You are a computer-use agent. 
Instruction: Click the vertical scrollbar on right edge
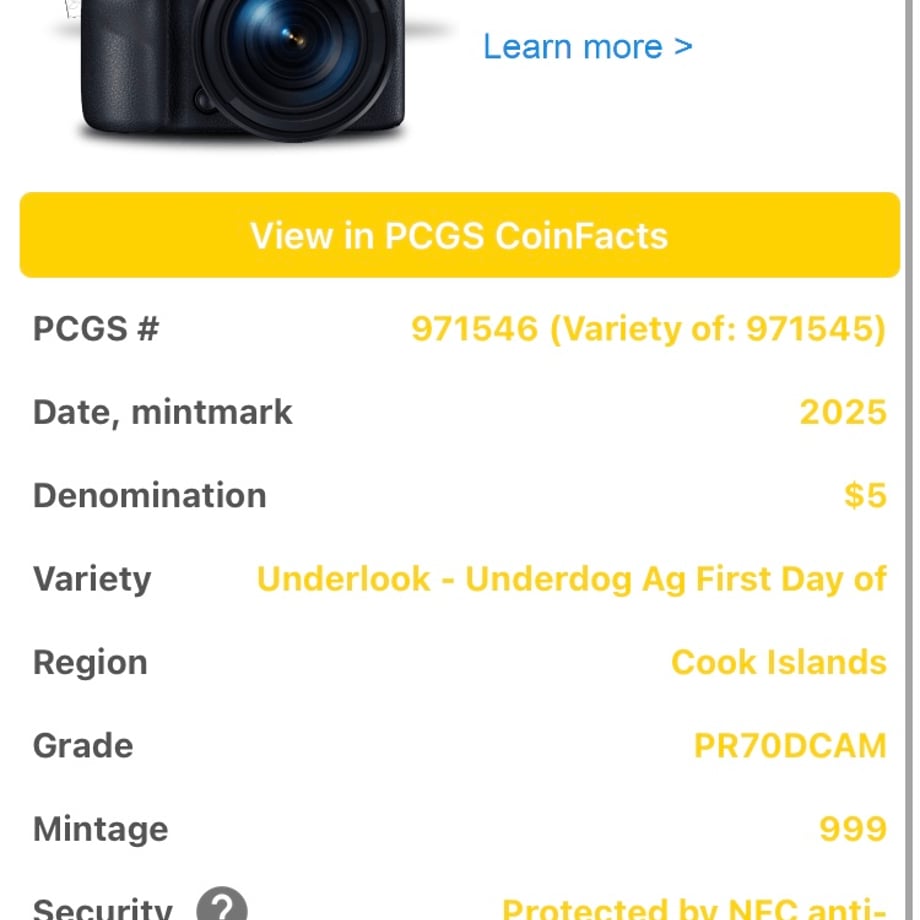pos(909,460)
